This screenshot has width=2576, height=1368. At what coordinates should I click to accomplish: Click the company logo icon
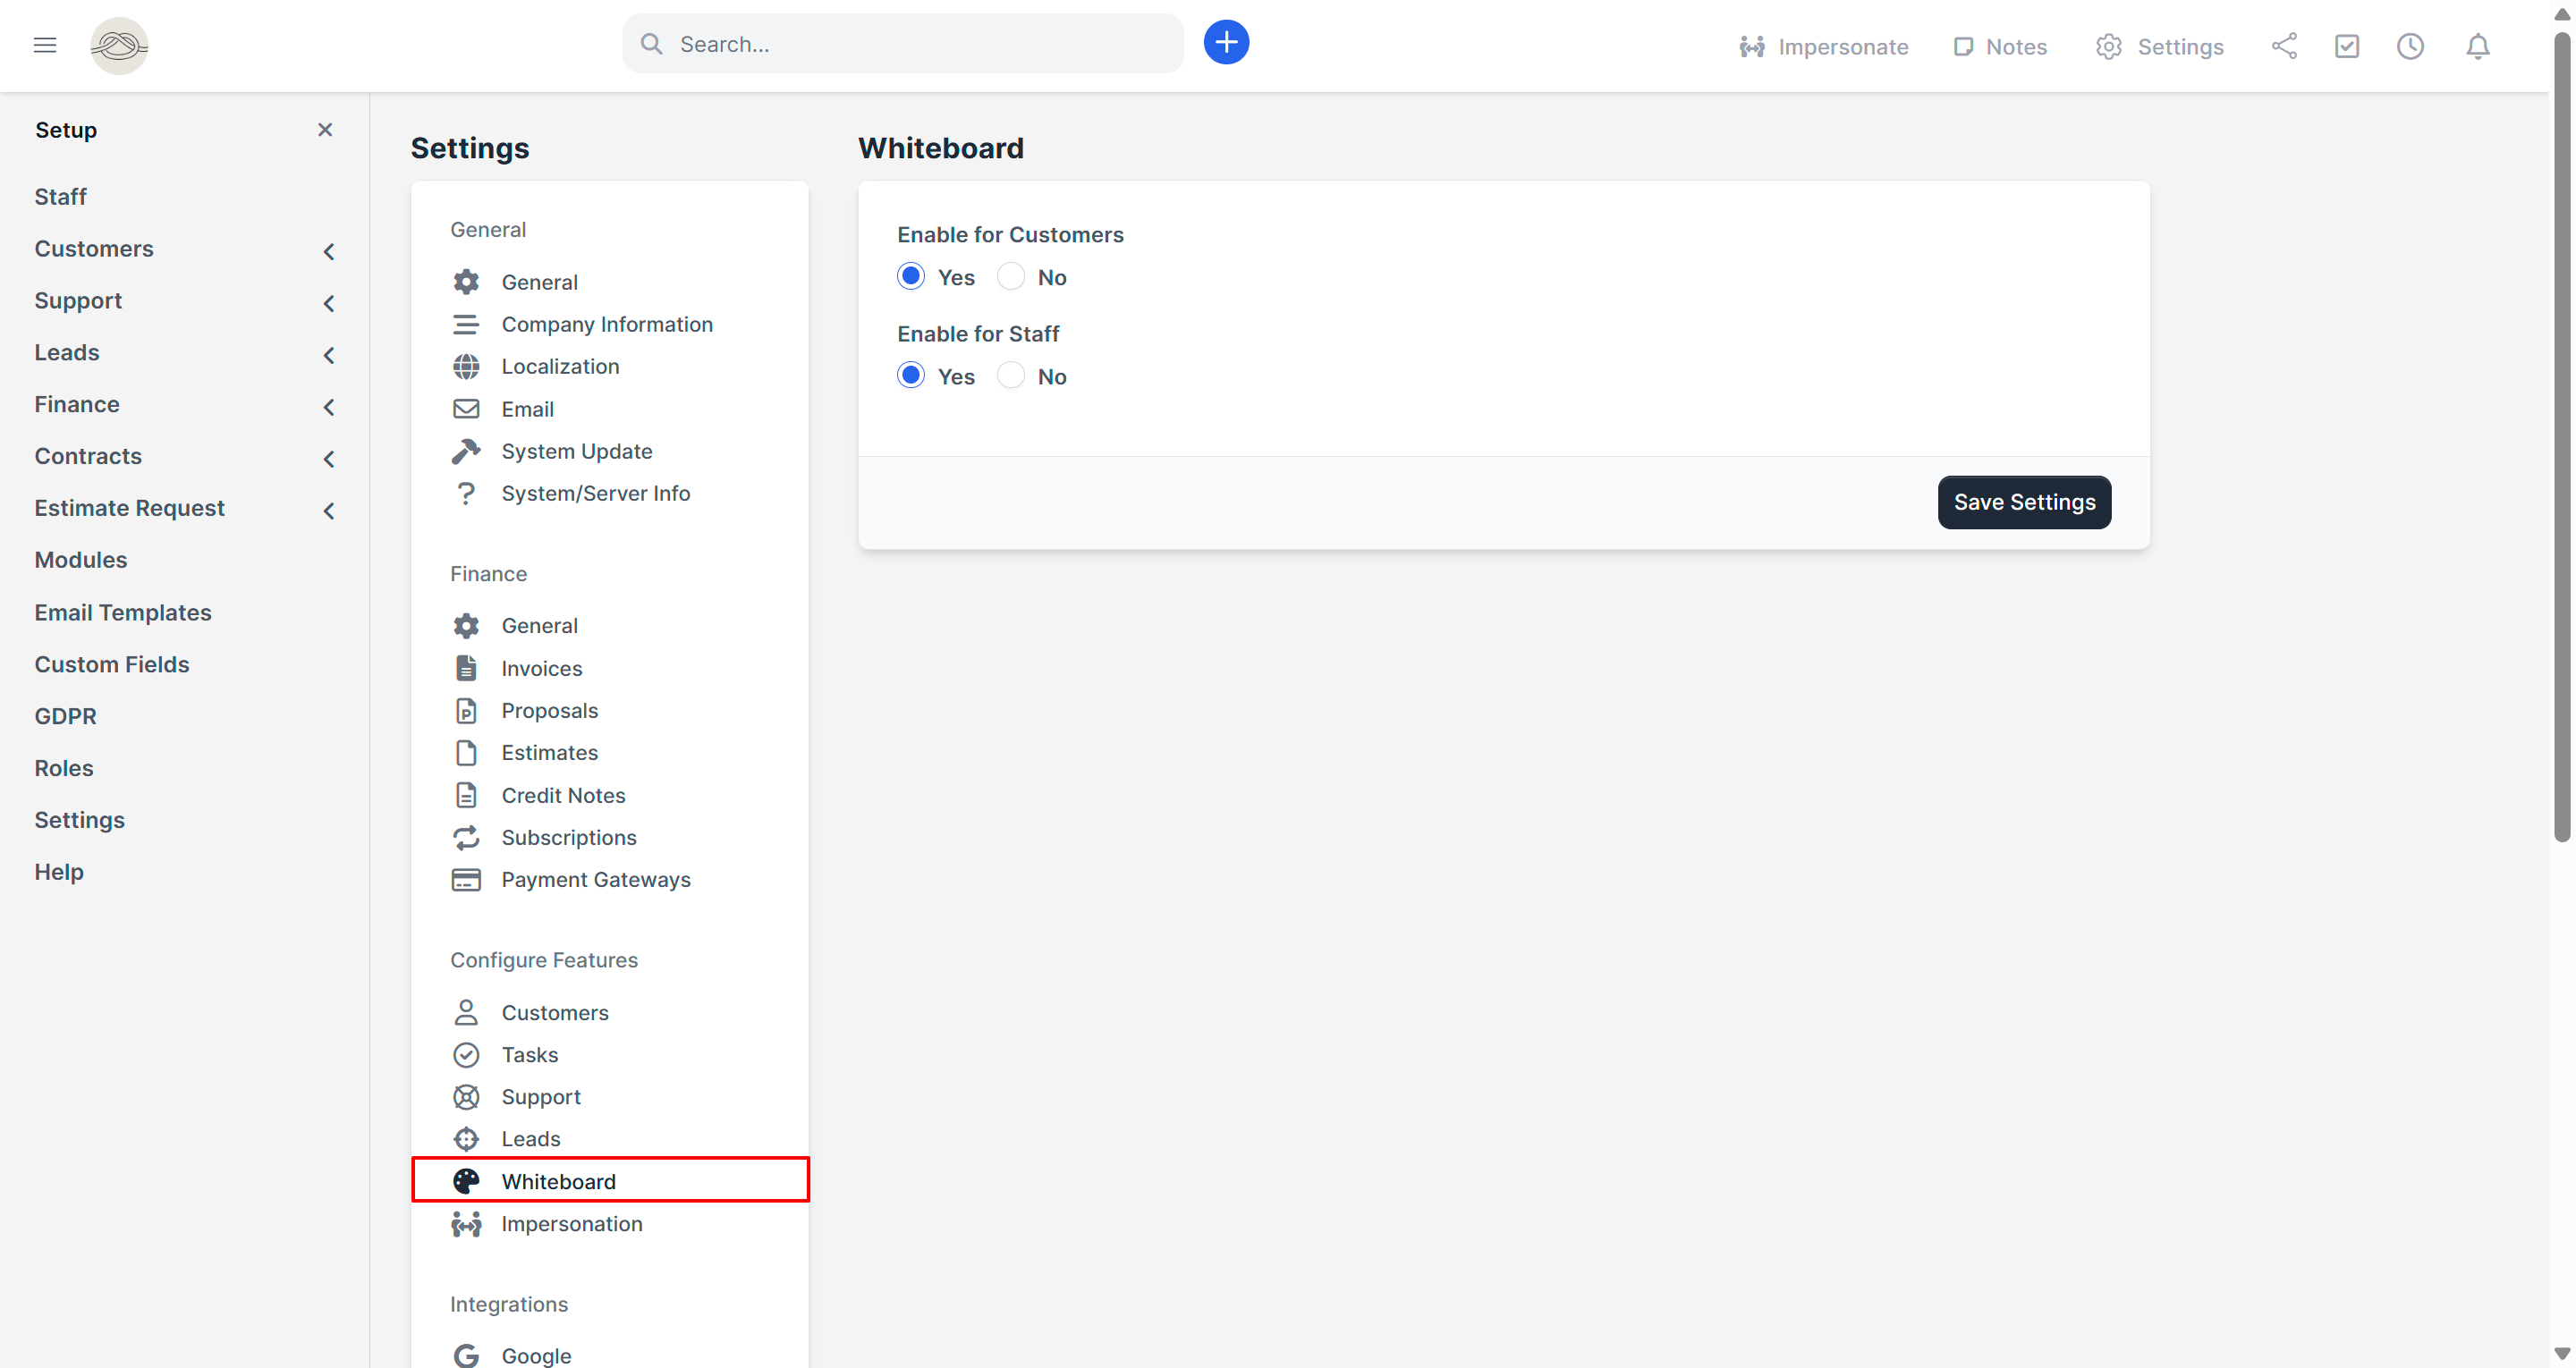click(x=119, y=45)
